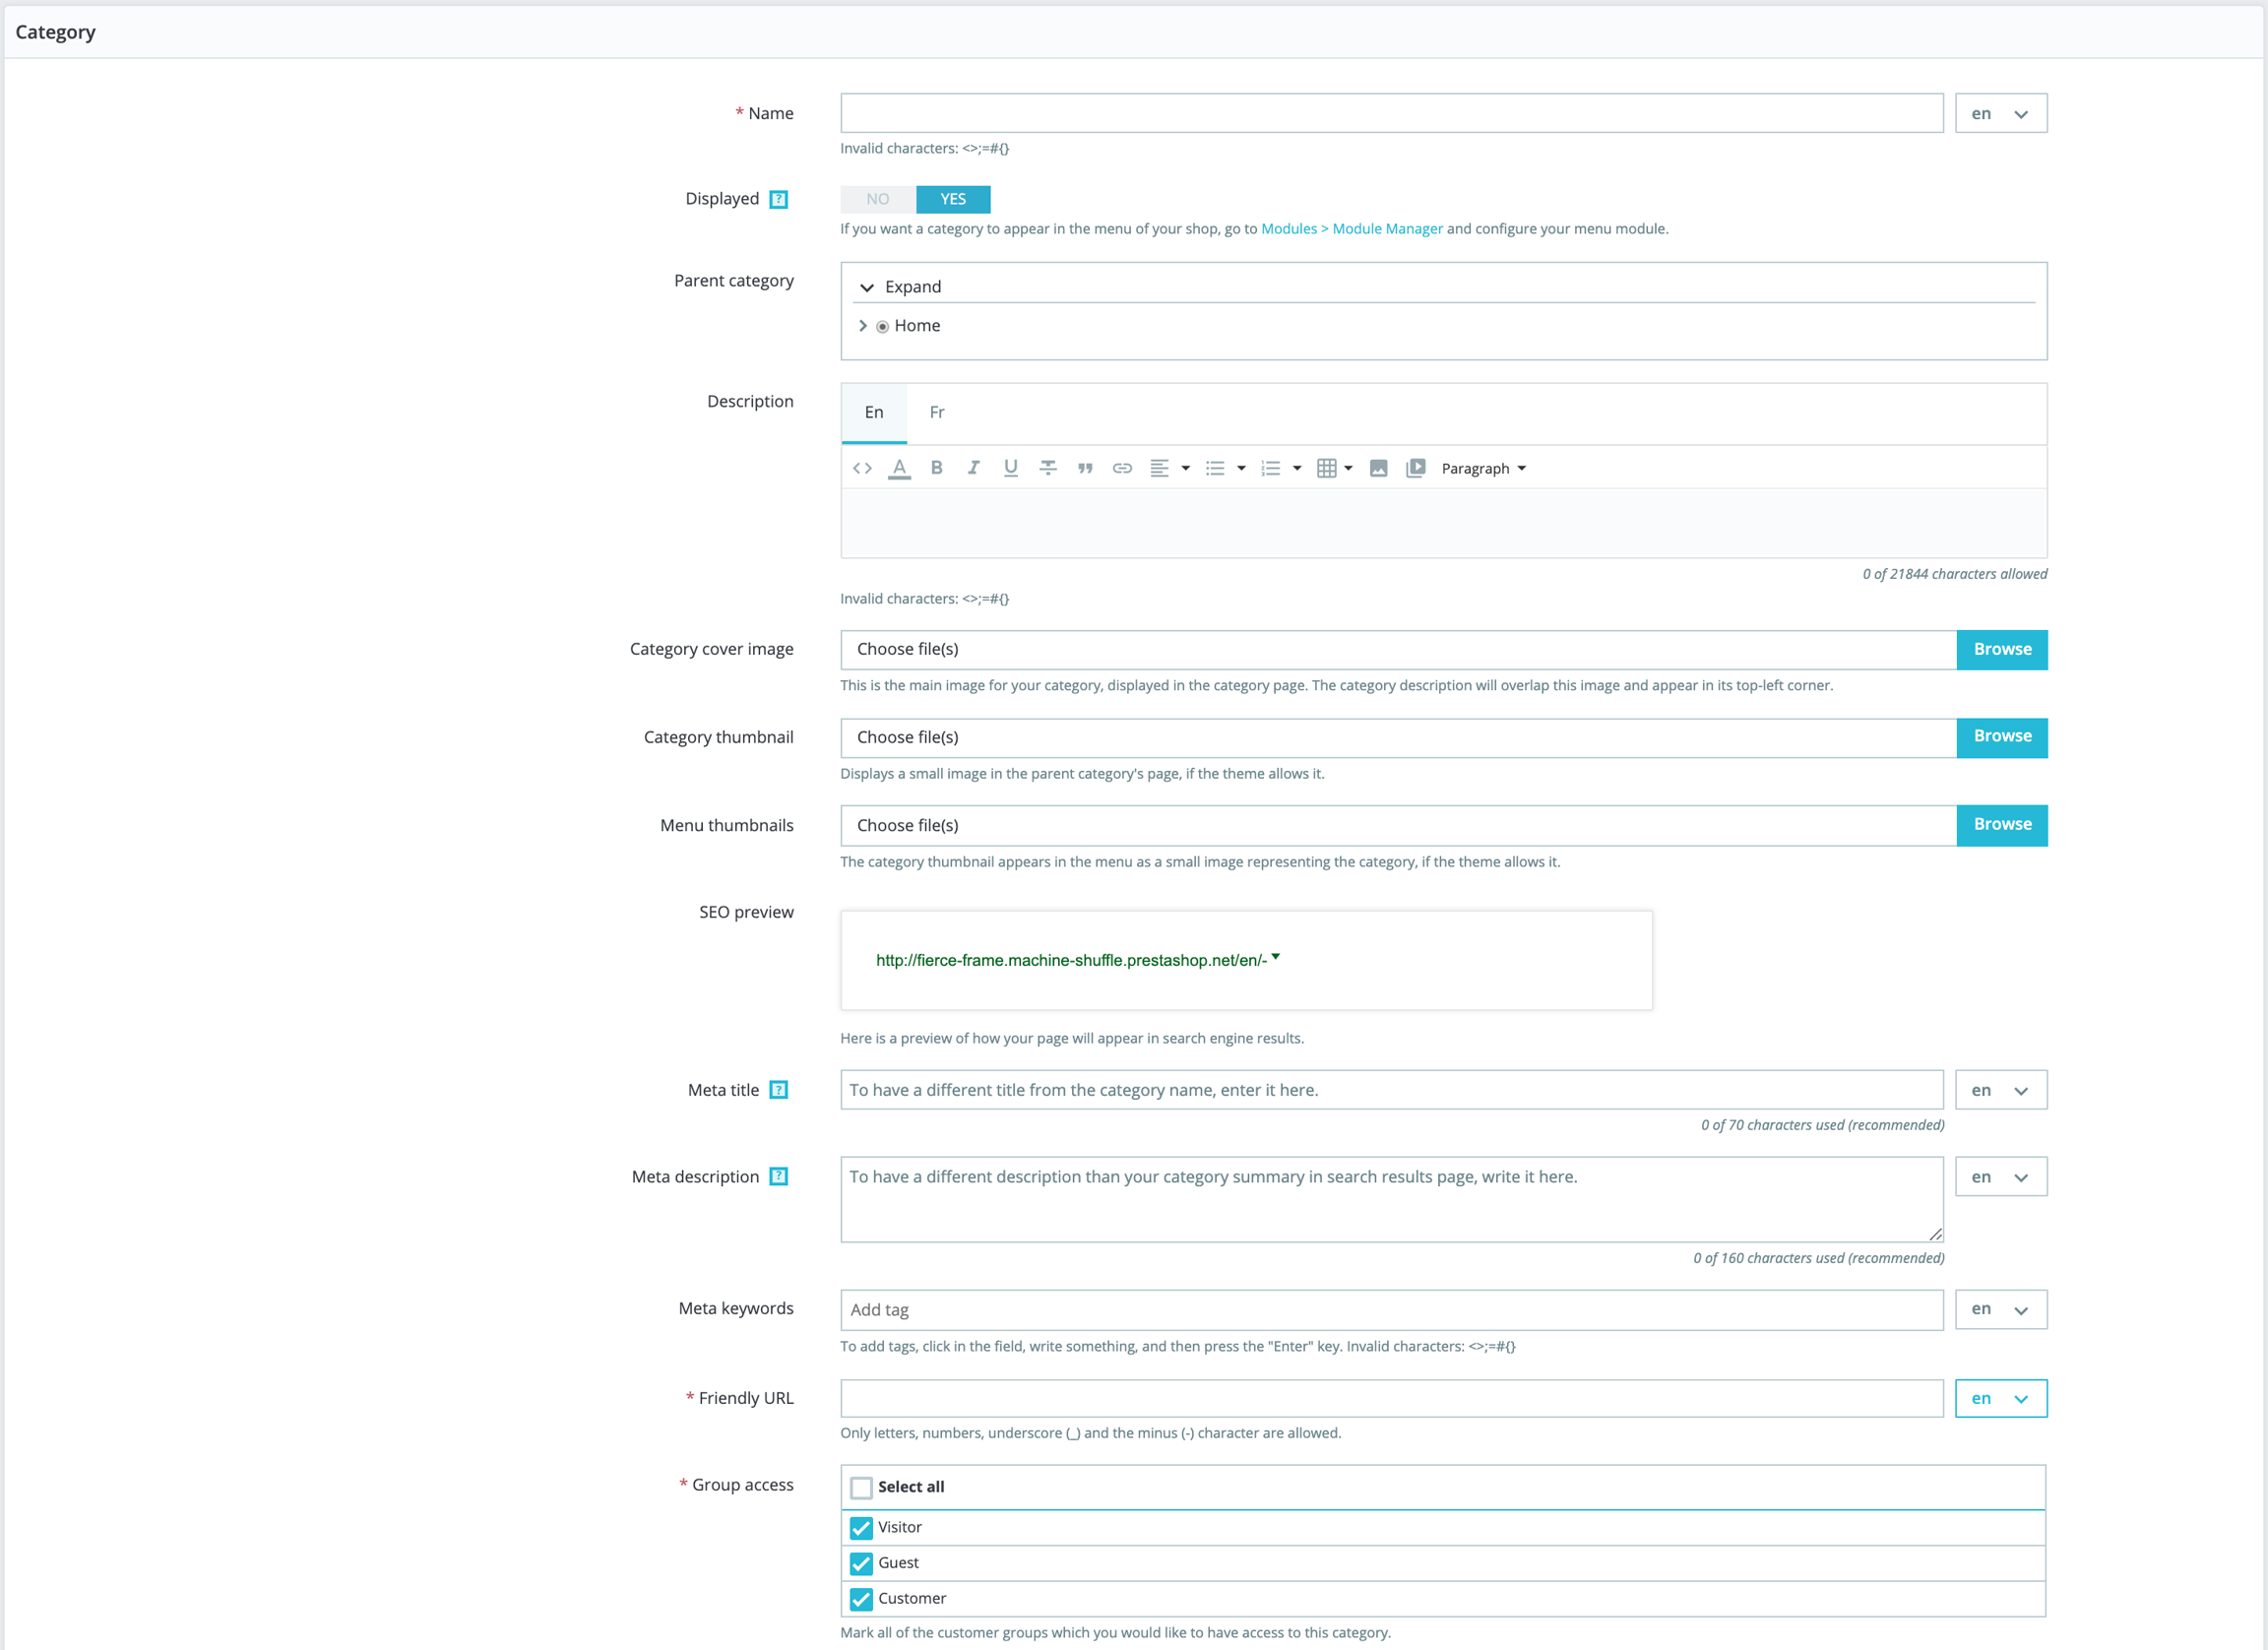Viewport: 2268px width, 1650px height.
Task: Open the Name field language dropdown
Action: (x=2000, y=114)
